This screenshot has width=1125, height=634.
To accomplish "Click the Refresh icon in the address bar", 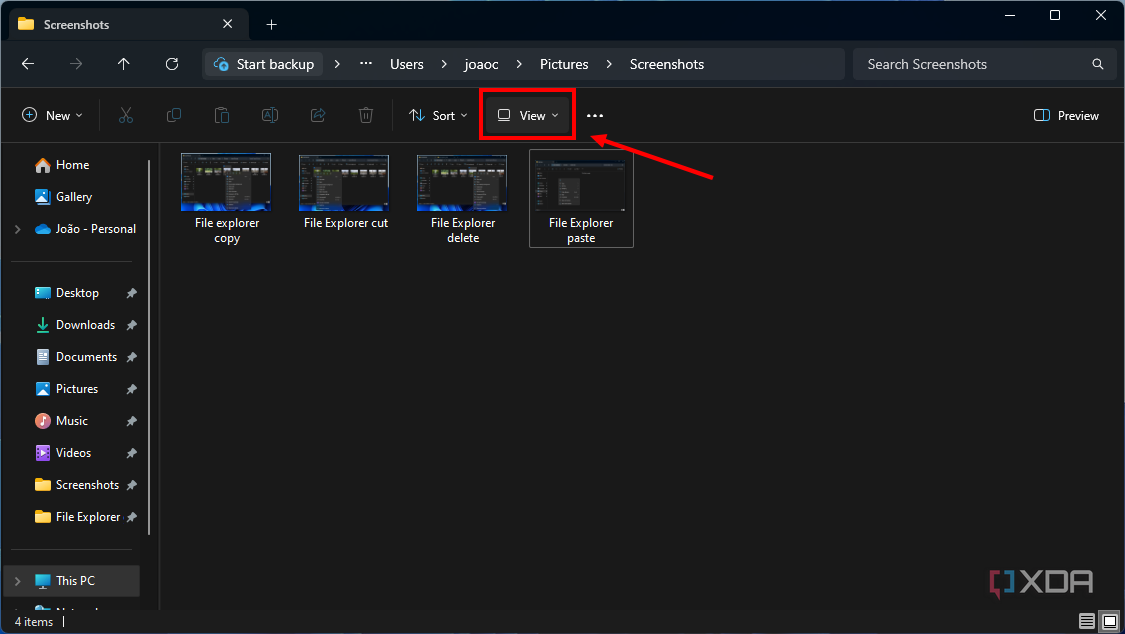I will pyautogui.click(x=171, y=64).
